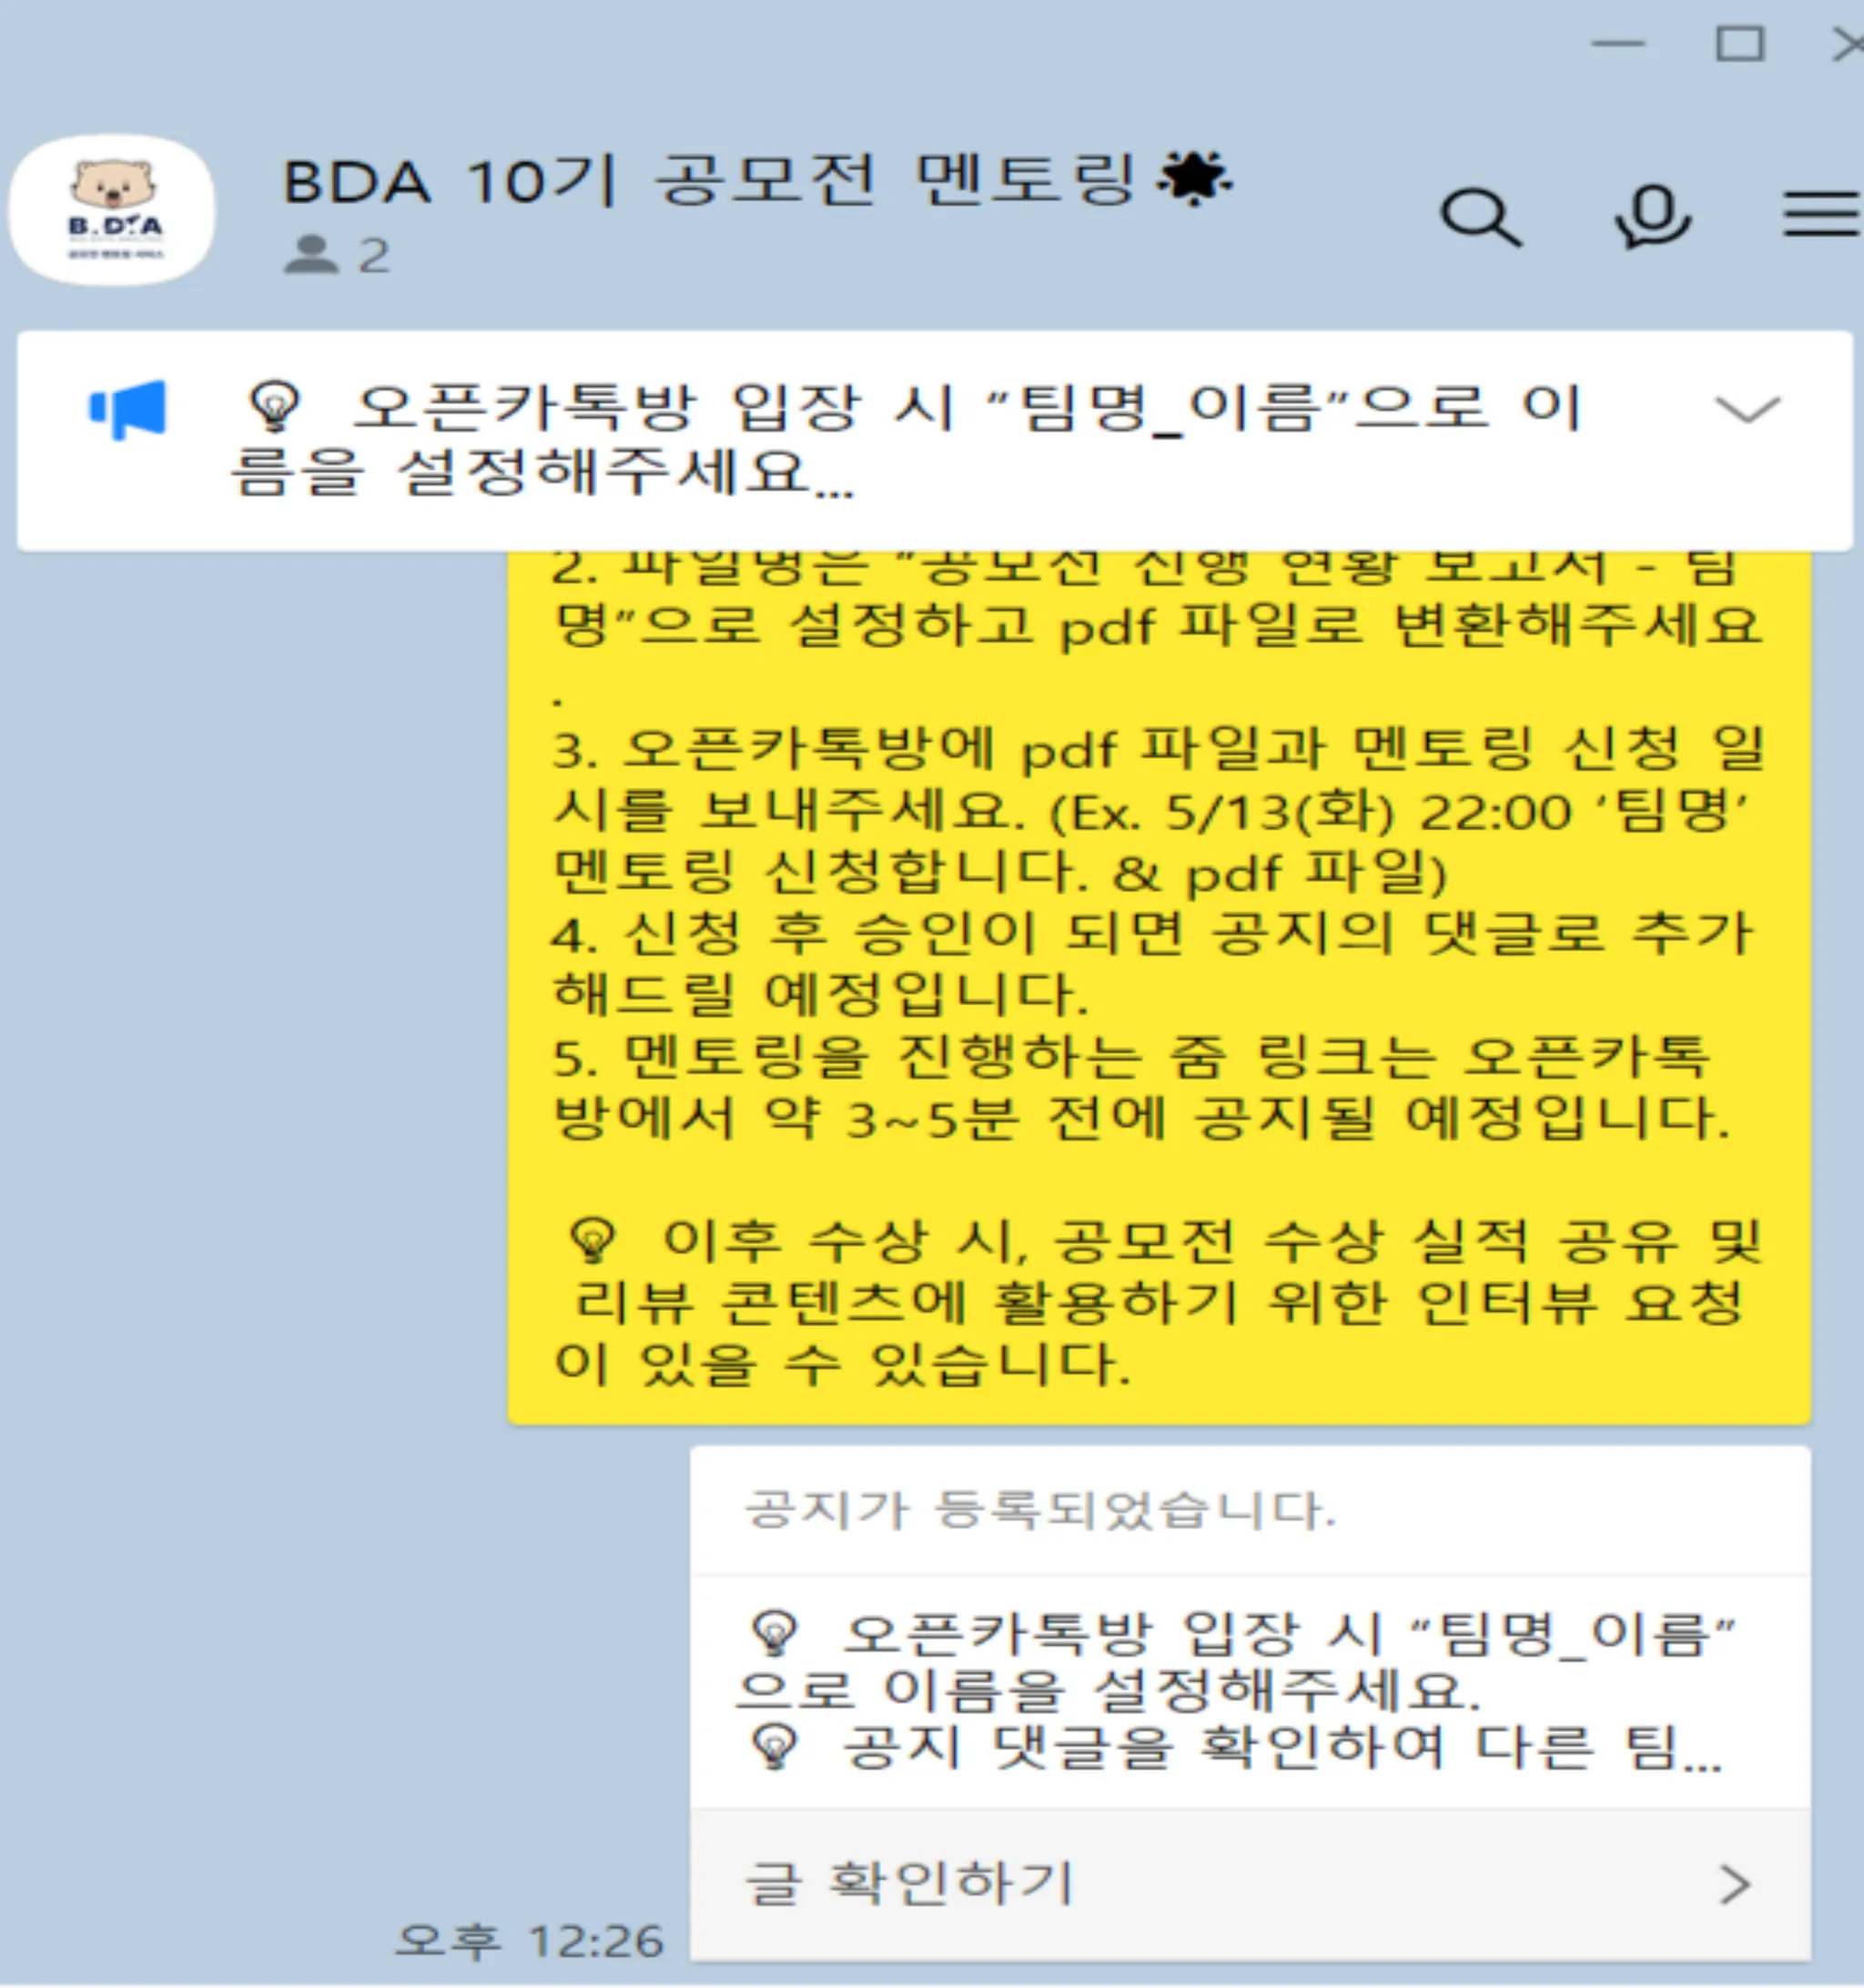The image size is (1864, 1988).
Task: Maximize the chat window
Action: coord(1740,44)
